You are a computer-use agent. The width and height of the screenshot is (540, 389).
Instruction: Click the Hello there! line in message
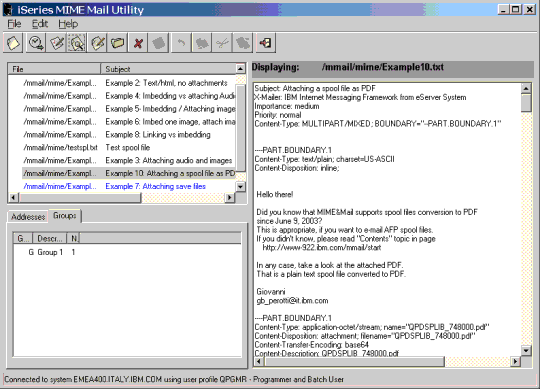(x=274, y=194)
